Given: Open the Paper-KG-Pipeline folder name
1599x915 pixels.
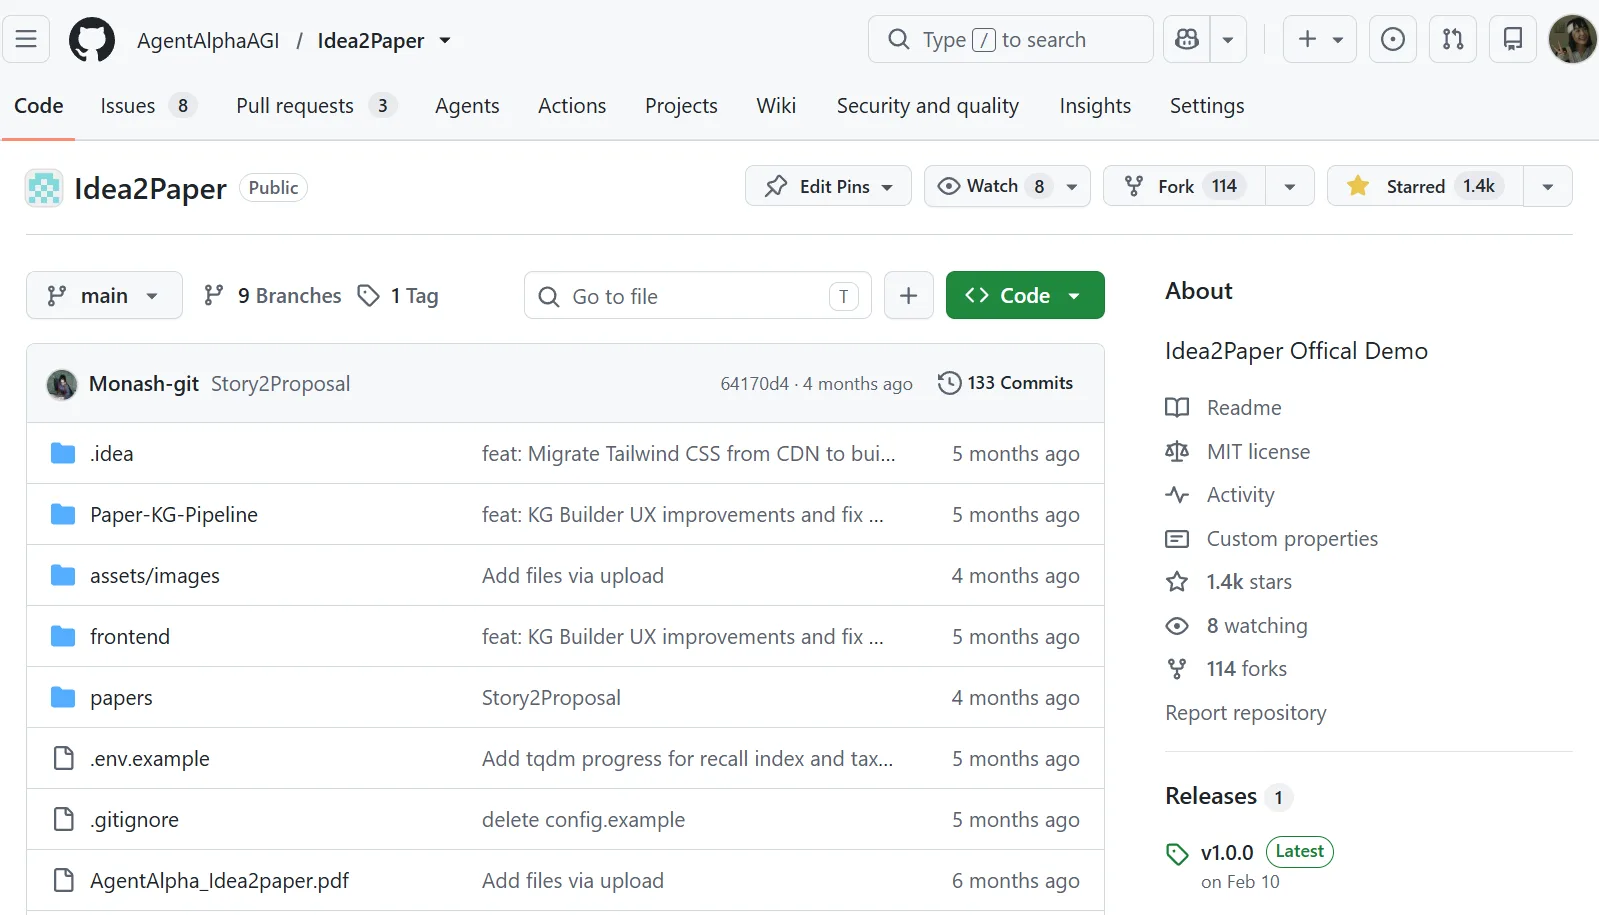Looking at the screenshot, I should coord(174,515).
